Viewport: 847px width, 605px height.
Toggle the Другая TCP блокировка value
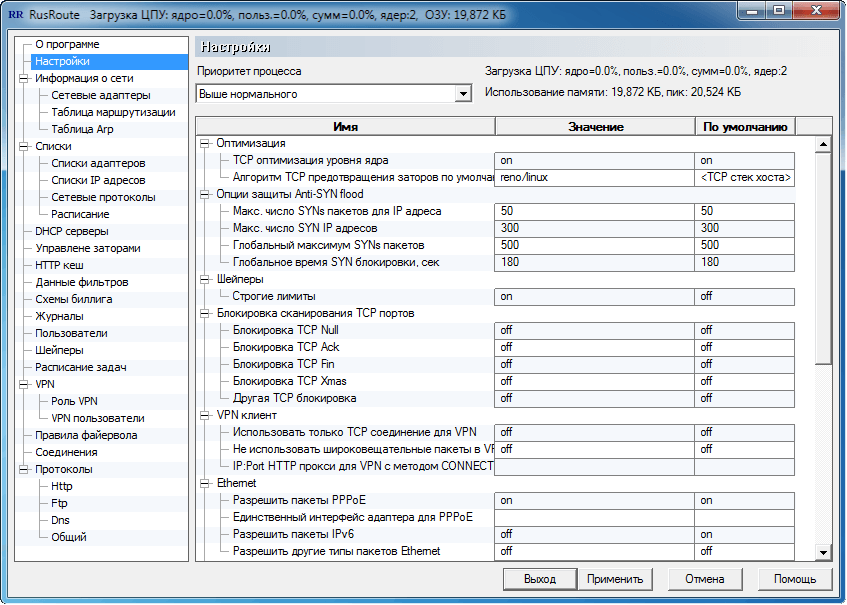tap(594, 399)
